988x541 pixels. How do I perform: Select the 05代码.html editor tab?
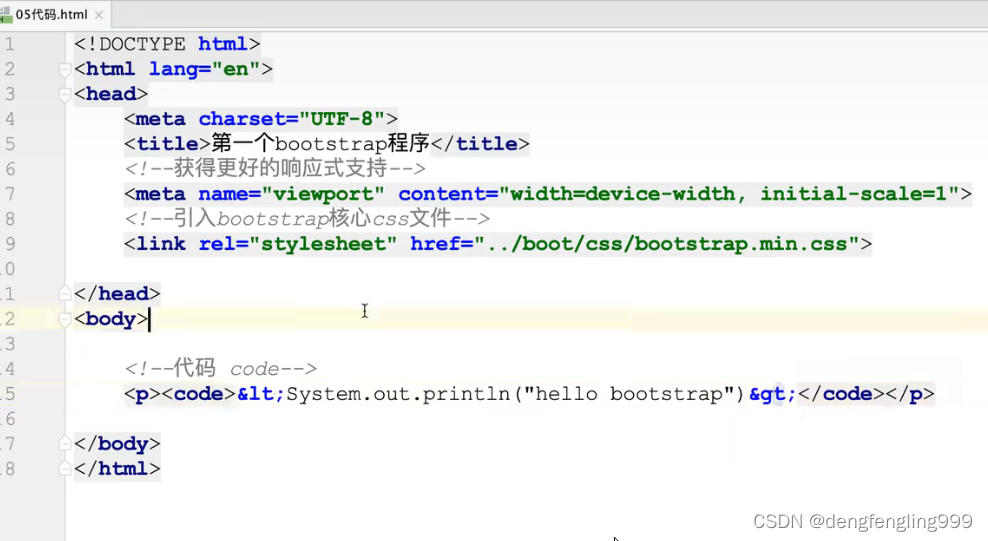coord(54,14)
